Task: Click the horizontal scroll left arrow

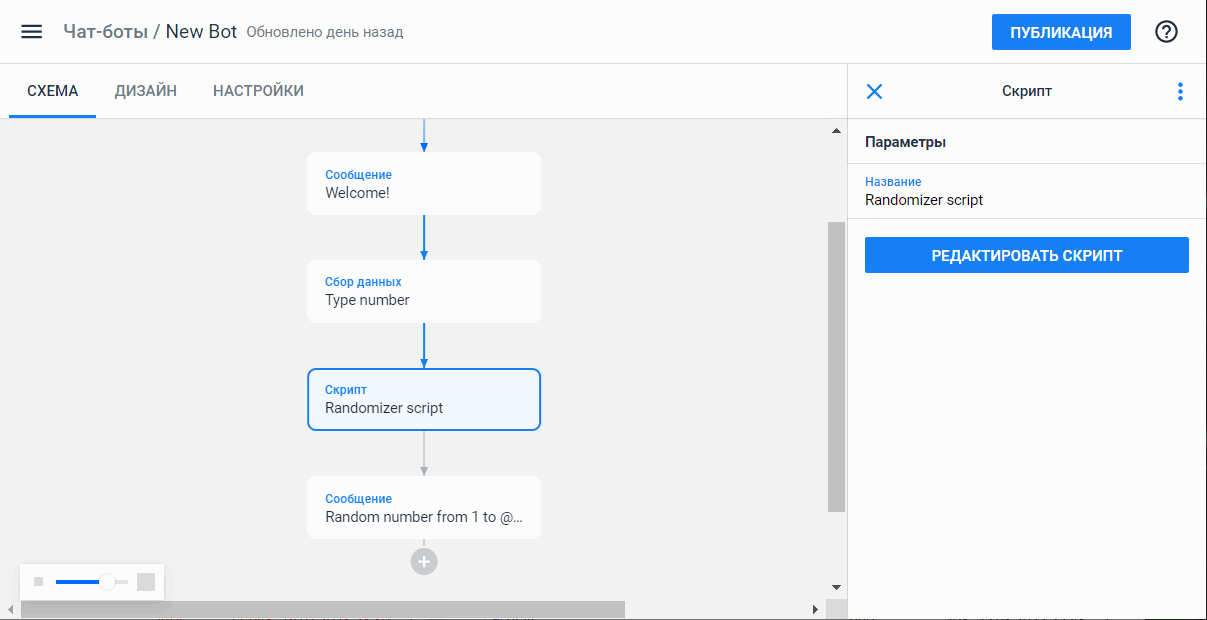Action: click(x=11, y=609)
